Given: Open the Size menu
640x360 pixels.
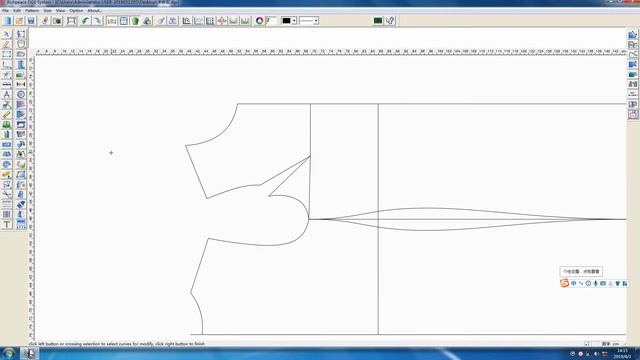Looking at the screenshot, I should coord(47,11).
